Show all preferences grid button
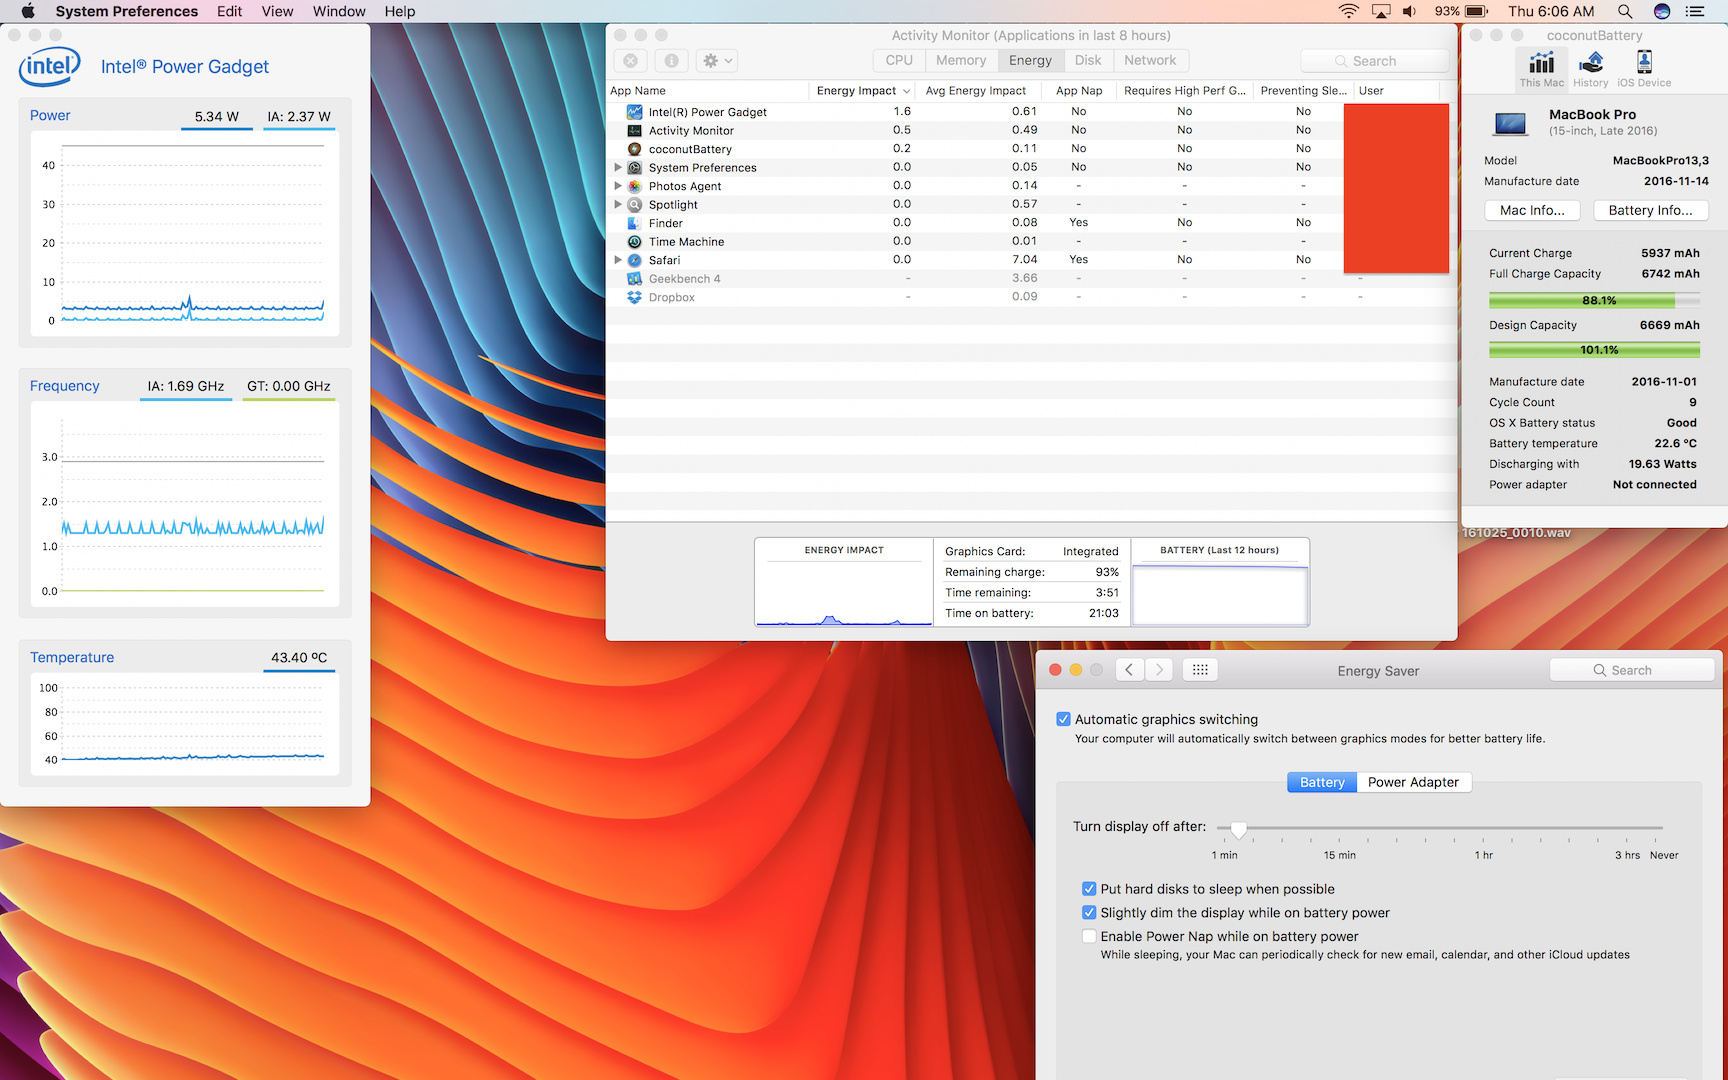This screenshot has height=1080, width=1728. pos(1200,670)
